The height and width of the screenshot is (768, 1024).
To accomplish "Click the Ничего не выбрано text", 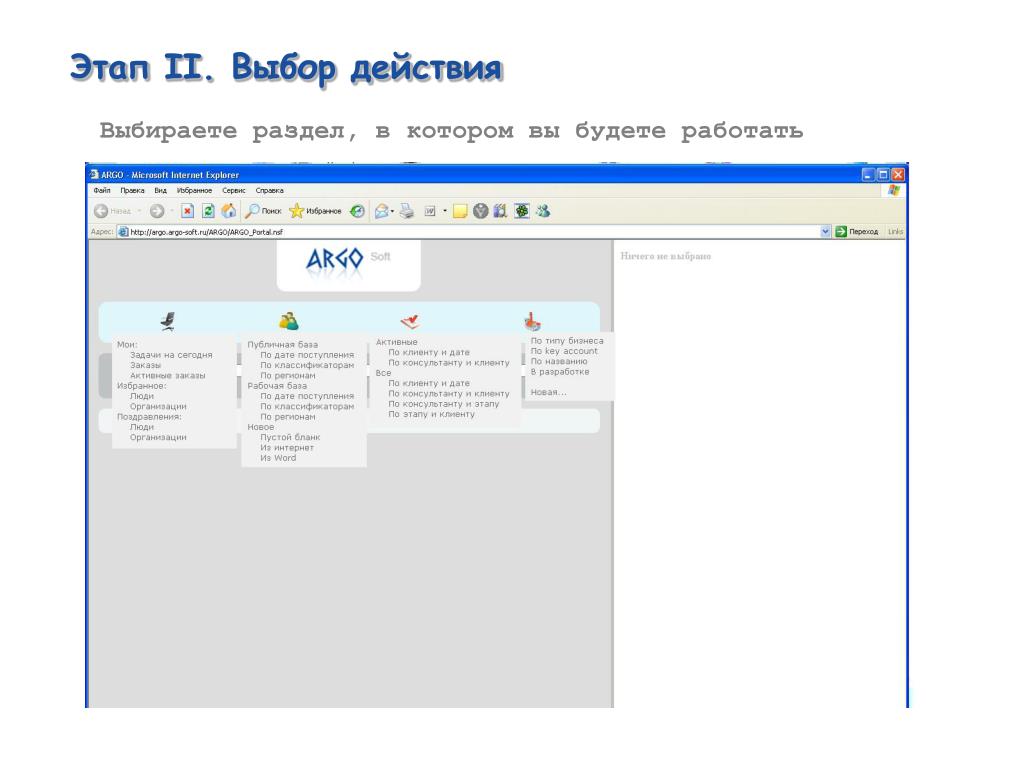I will 665,256.
